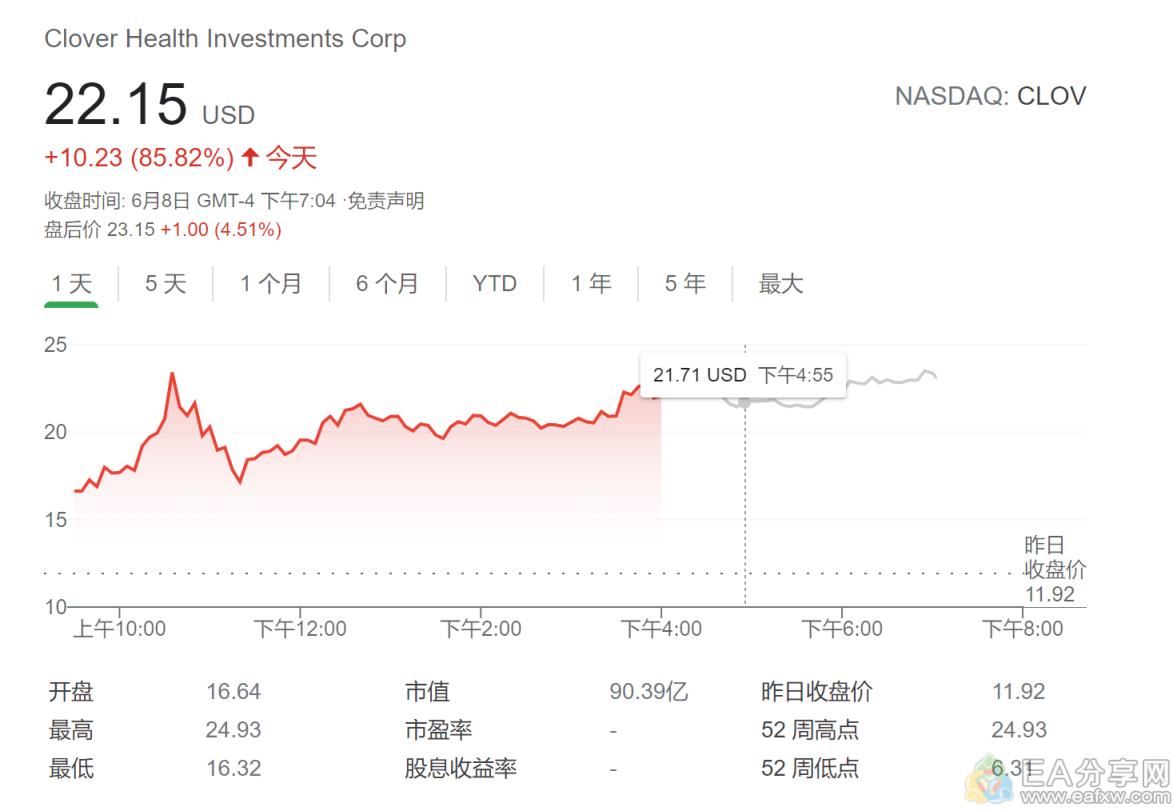1173x811 pixels.
Task: Click the red peak near 25 on chart
Action: (x=172, y=373)
